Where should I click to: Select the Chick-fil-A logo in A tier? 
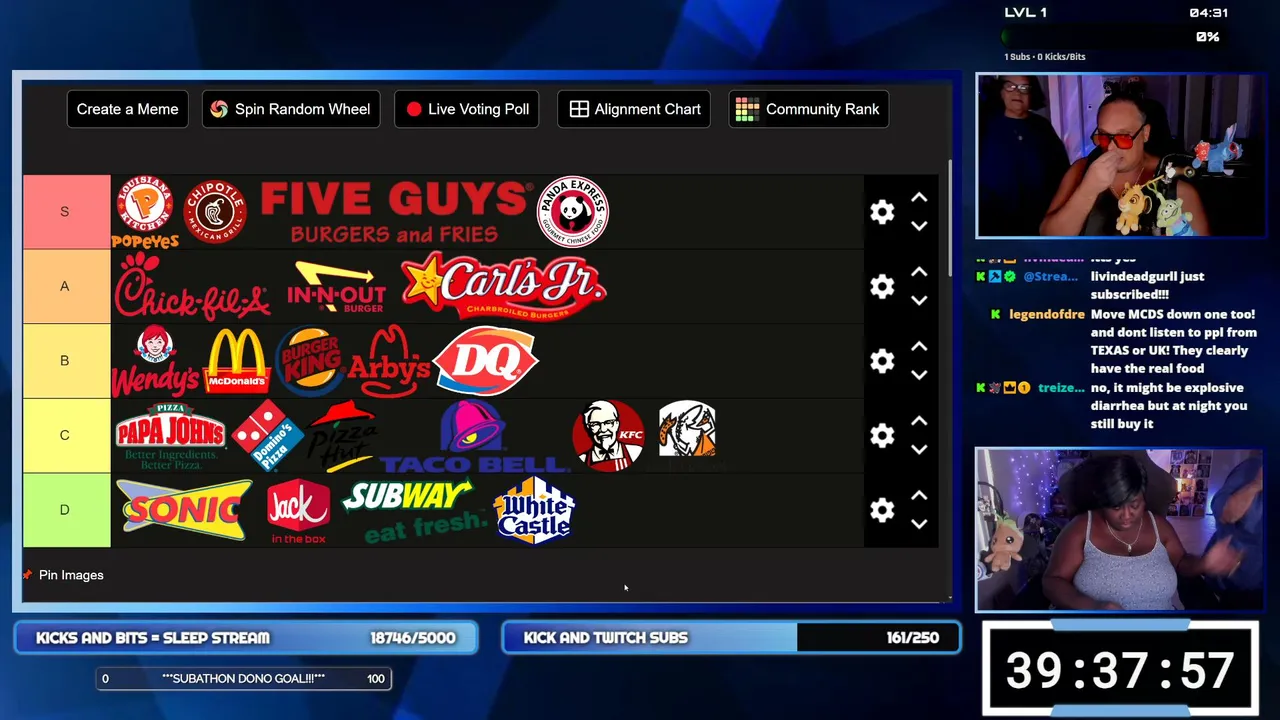pyautogui.click(x=192, y=287)
